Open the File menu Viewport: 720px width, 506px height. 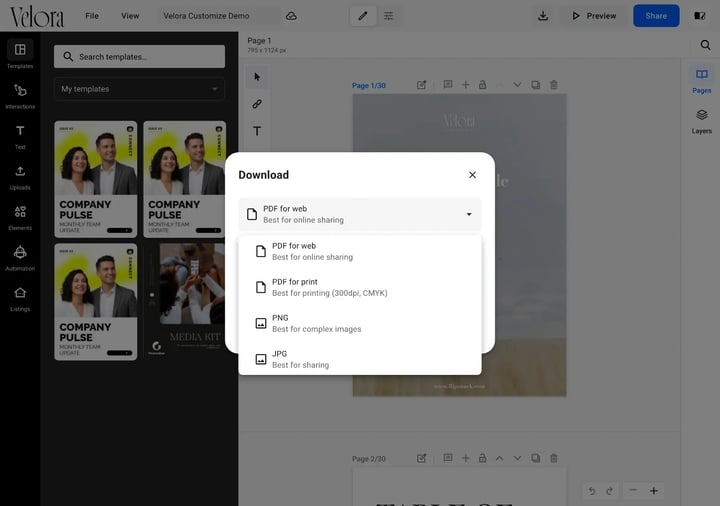pos(92,16)
